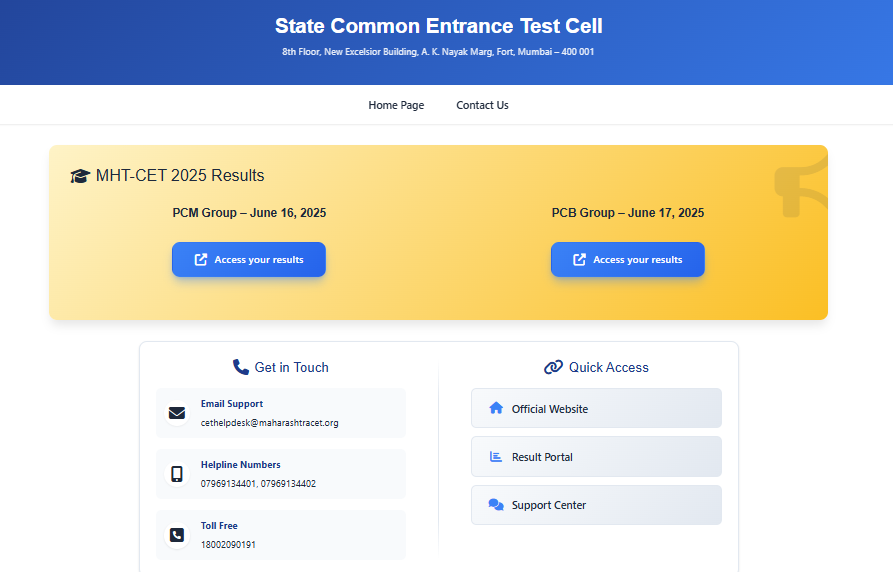This screenshot has height=572, width=893.
Task: Open the Official Website quick link
Action: [596, 408]
